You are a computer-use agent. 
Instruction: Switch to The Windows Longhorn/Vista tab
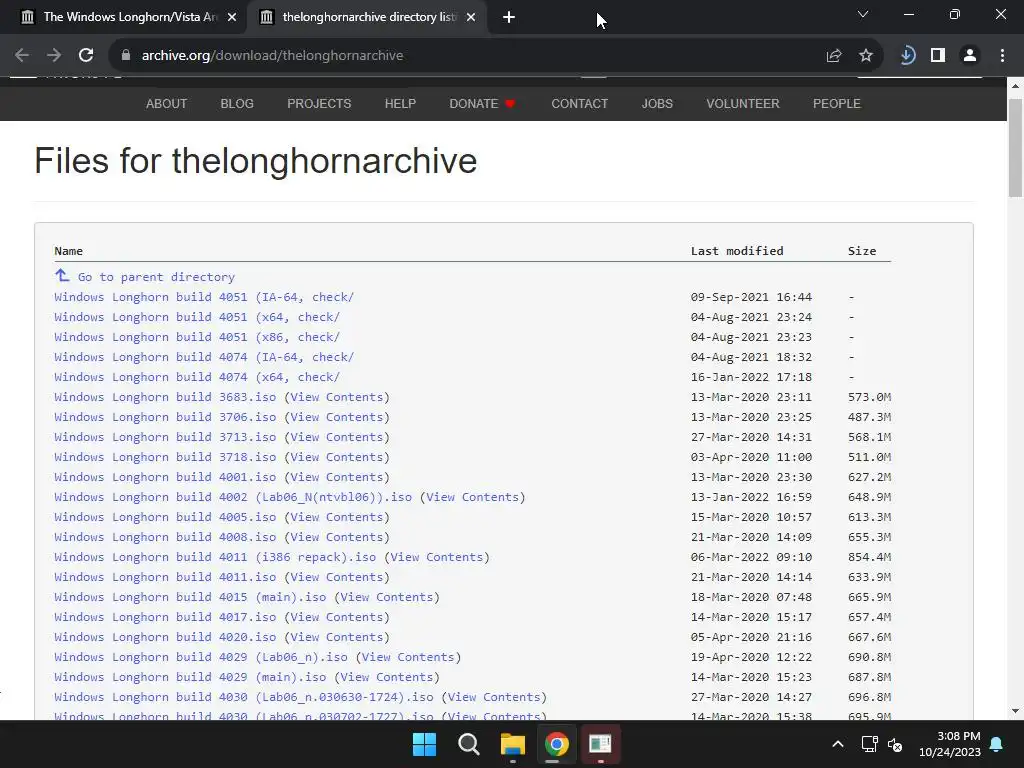click(131, 17)
